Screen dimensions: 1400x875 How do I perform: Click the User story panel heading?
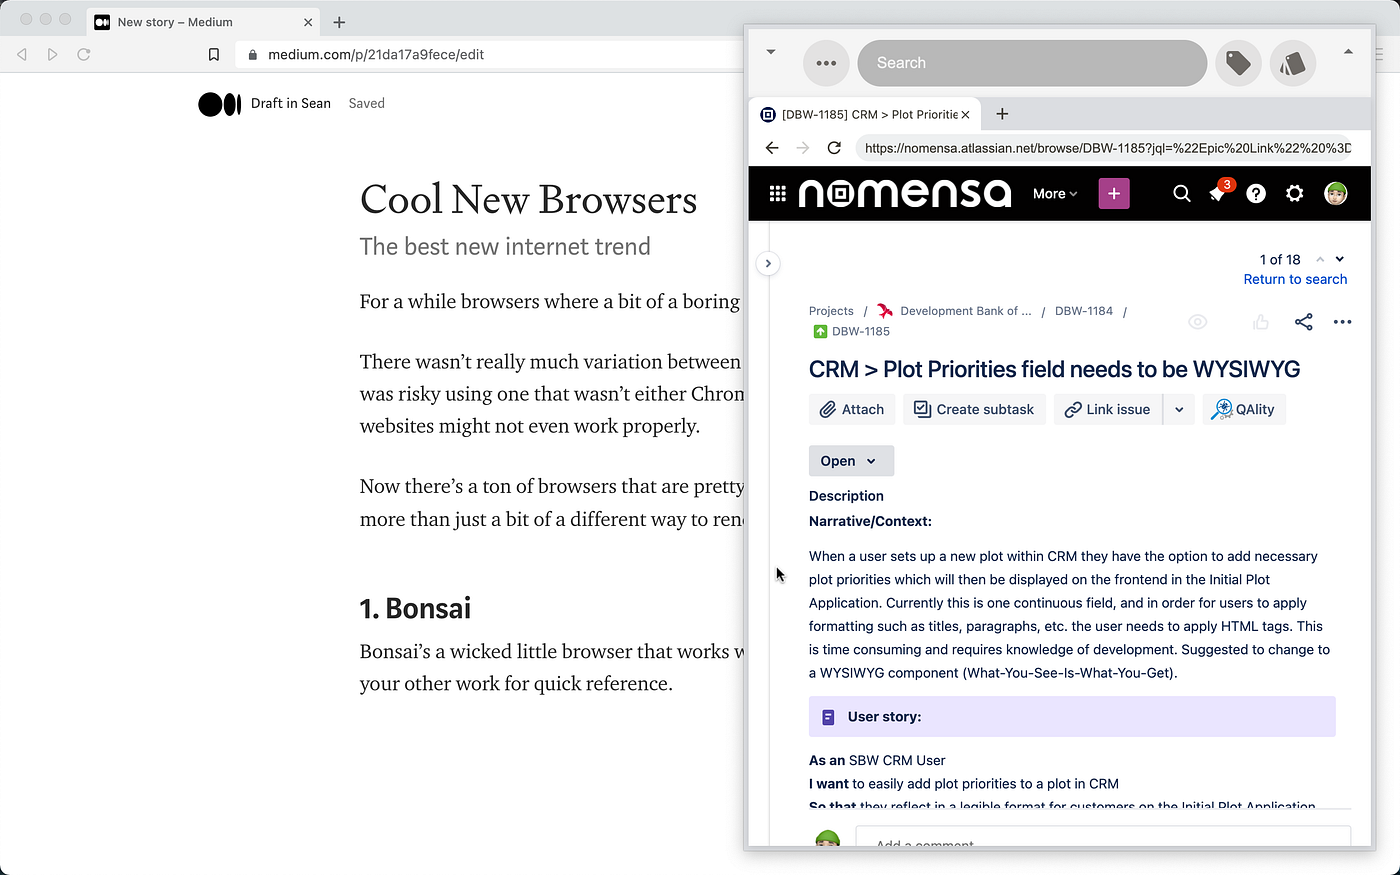[x=1072, y=717]
